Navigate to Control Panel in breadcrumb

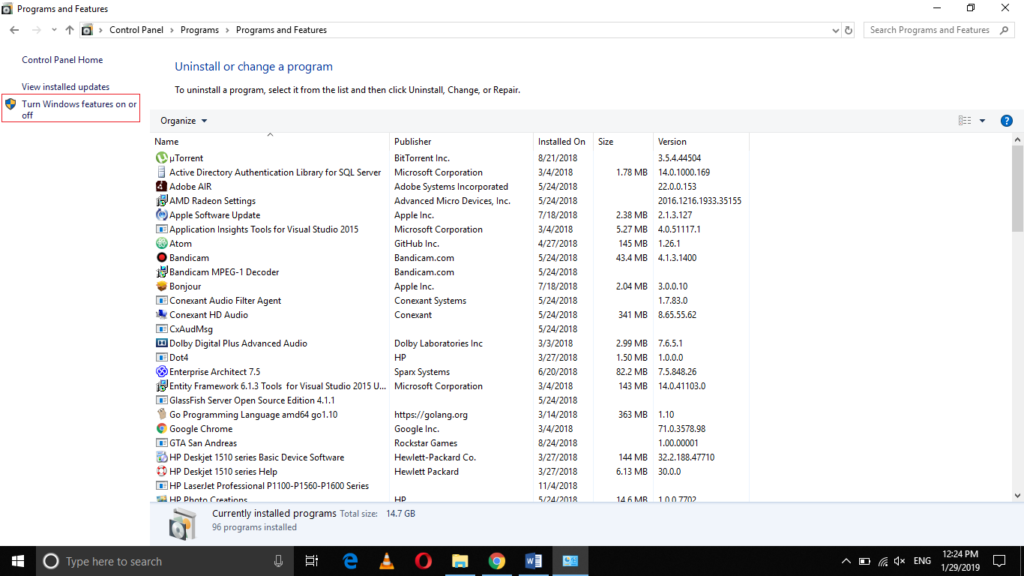click(136, 30)
